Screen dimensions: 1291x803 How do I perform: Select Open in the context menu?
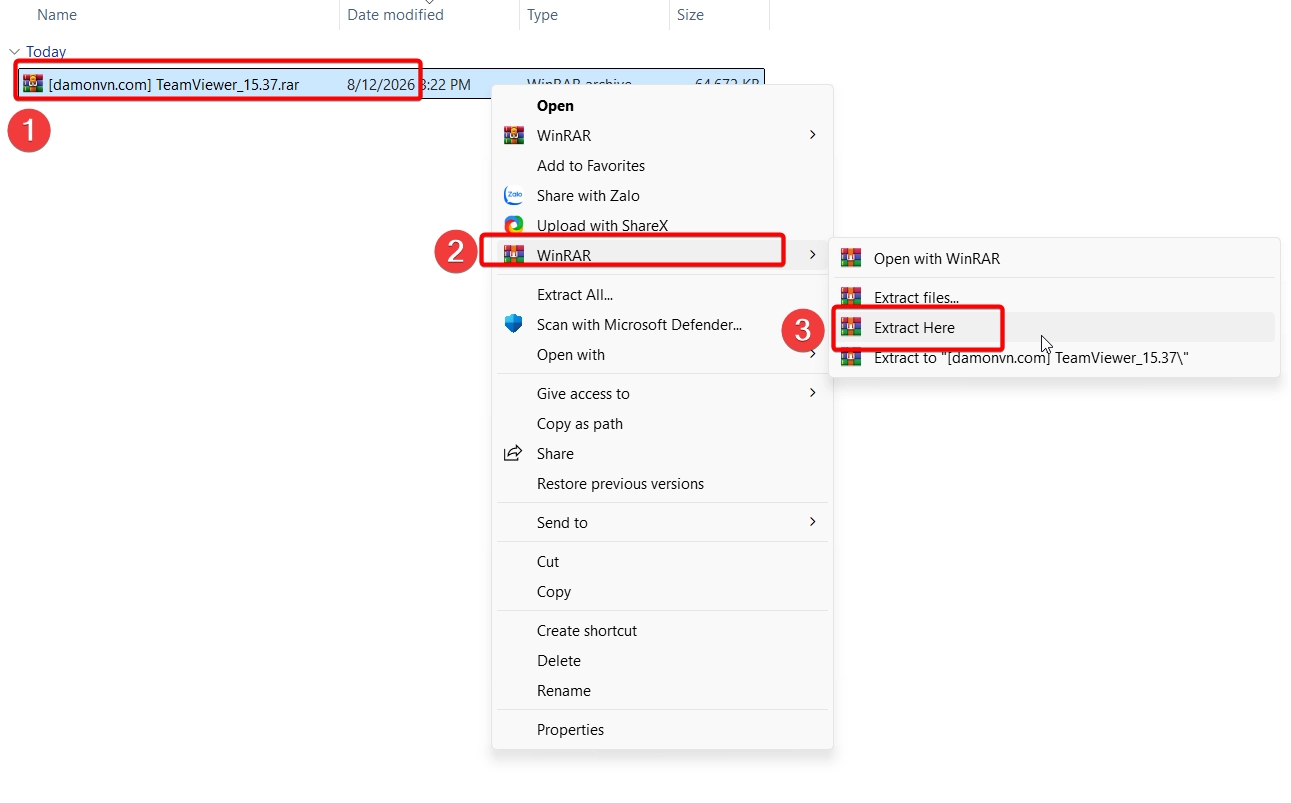coord(555,106)
